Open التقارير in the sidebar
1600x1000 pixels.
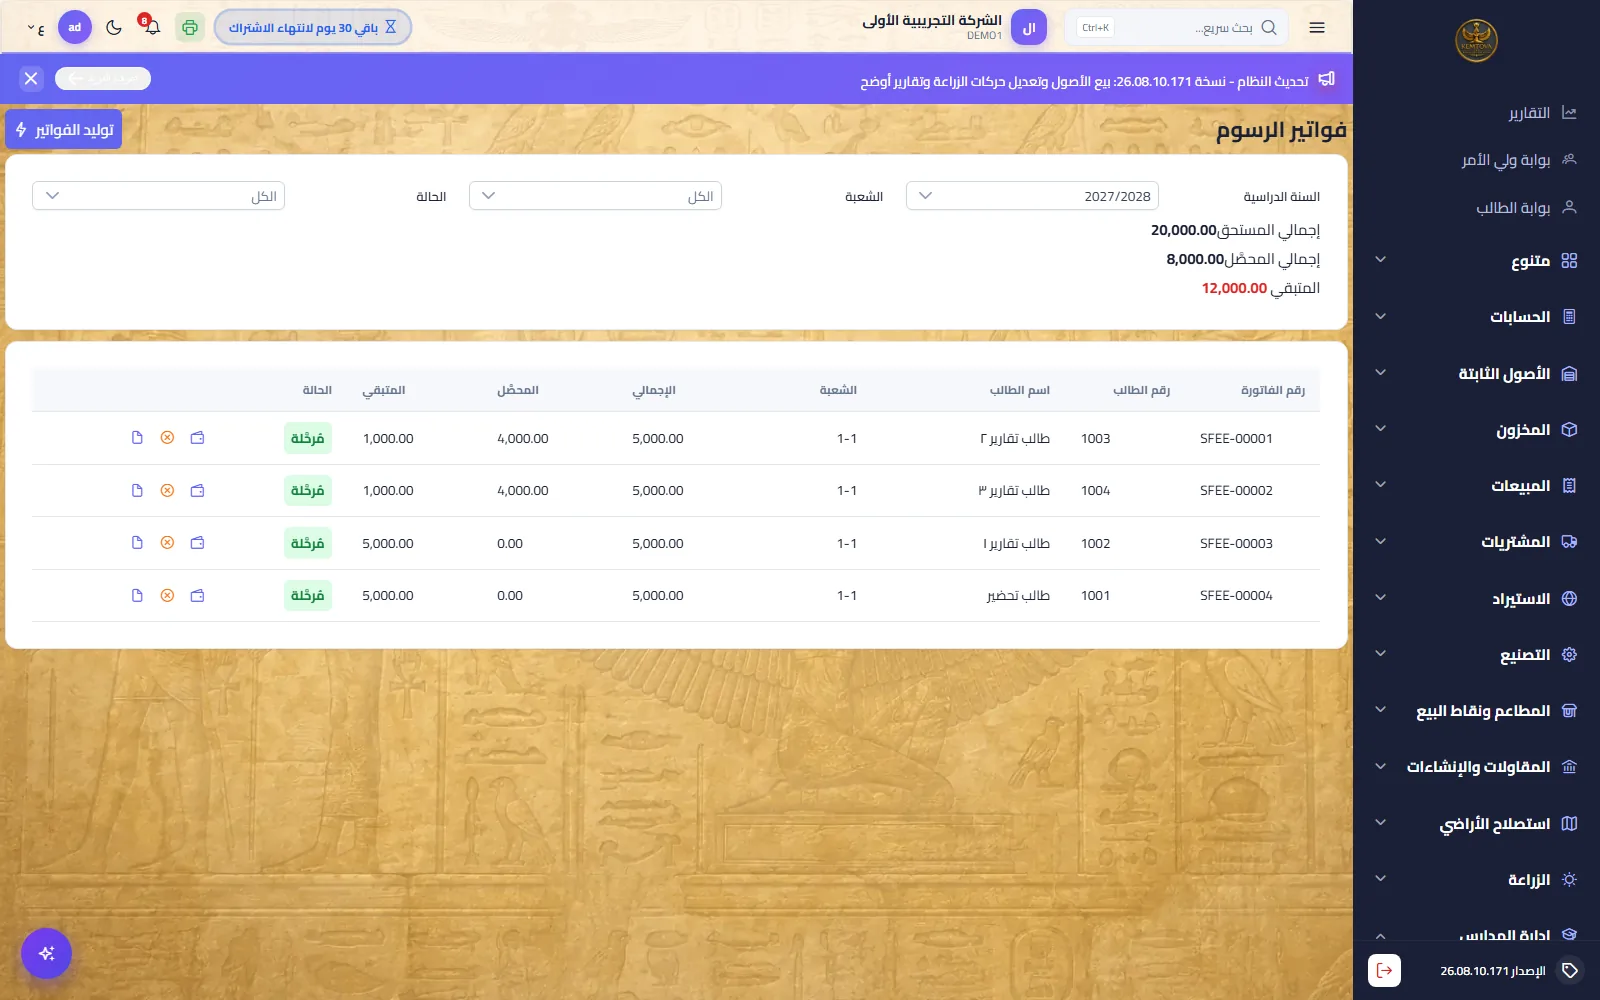(x=1476, y=113)
